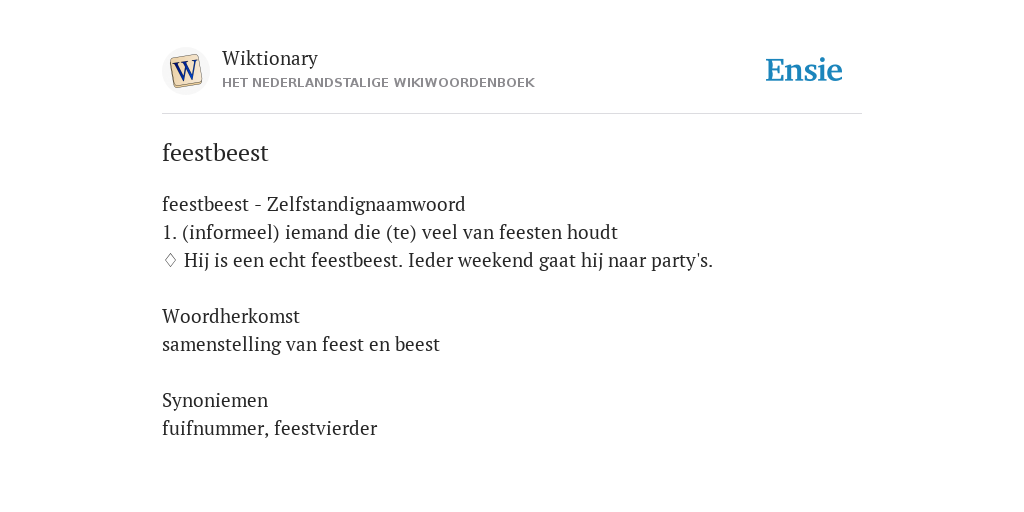
Task: Click the Wiktionary W logo icon
Action: pyautogui.click(x=185, y=71)
